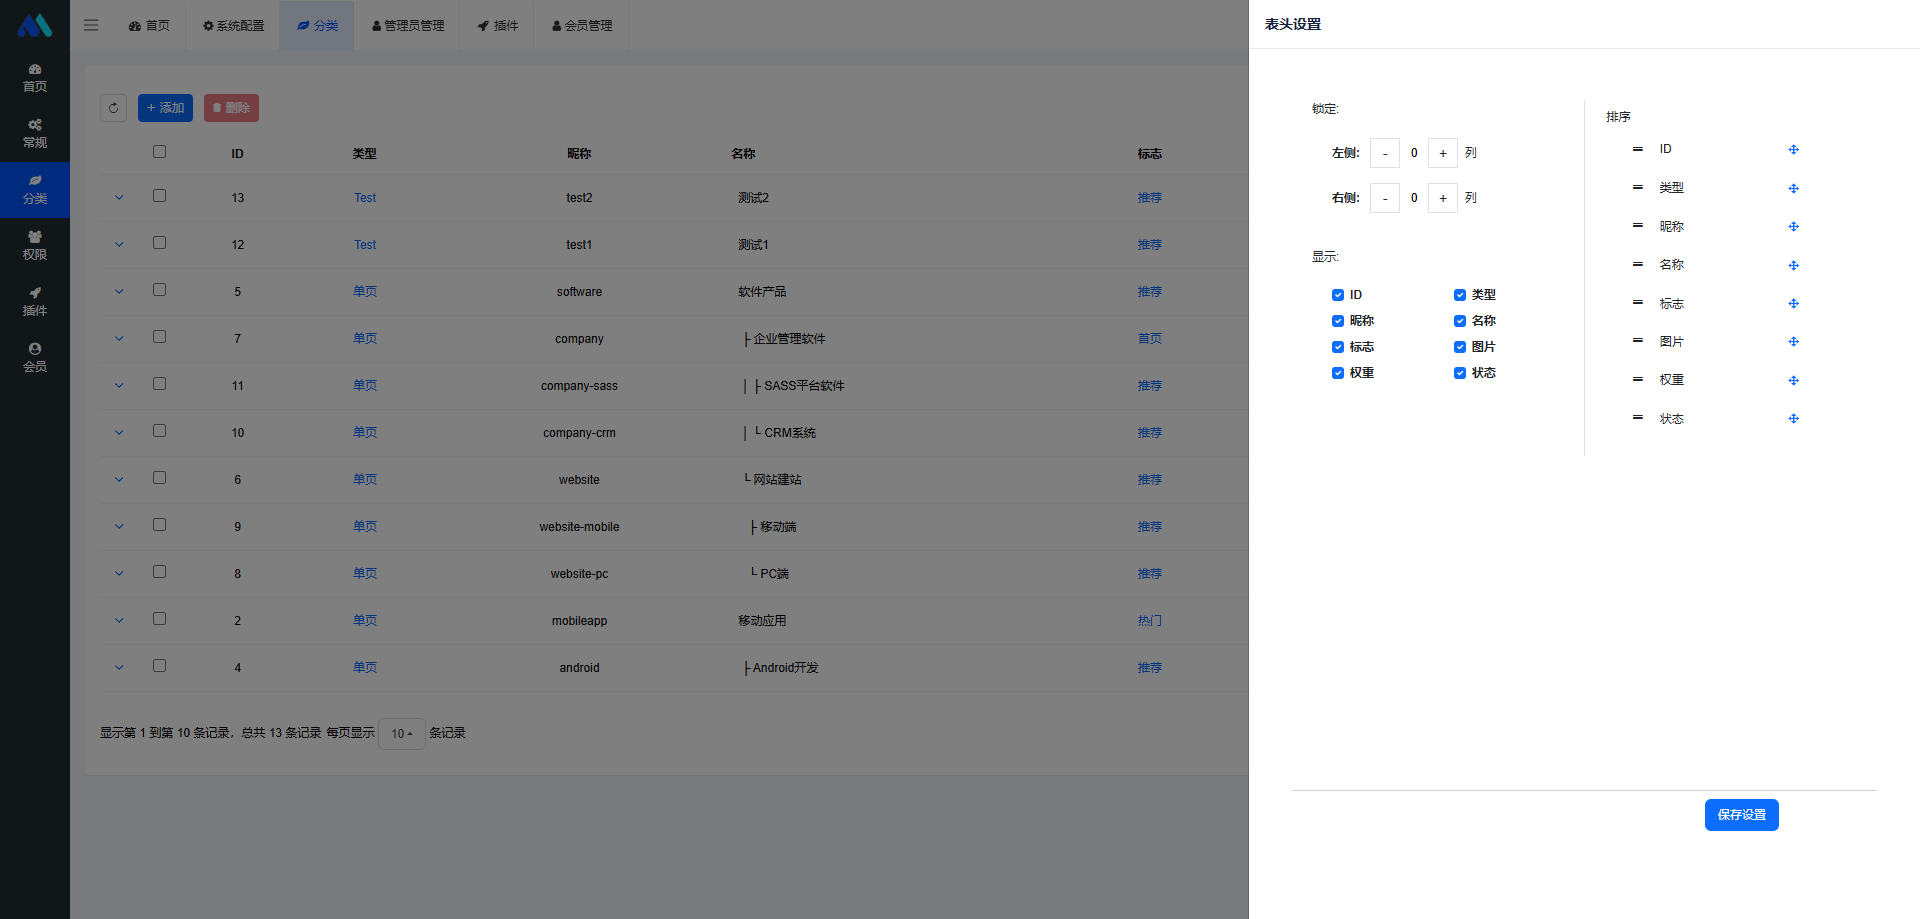Switch to the 会员管理 tab
Image resolution: width=1920 pixels, height=919 pixels.
click(581, 25)
